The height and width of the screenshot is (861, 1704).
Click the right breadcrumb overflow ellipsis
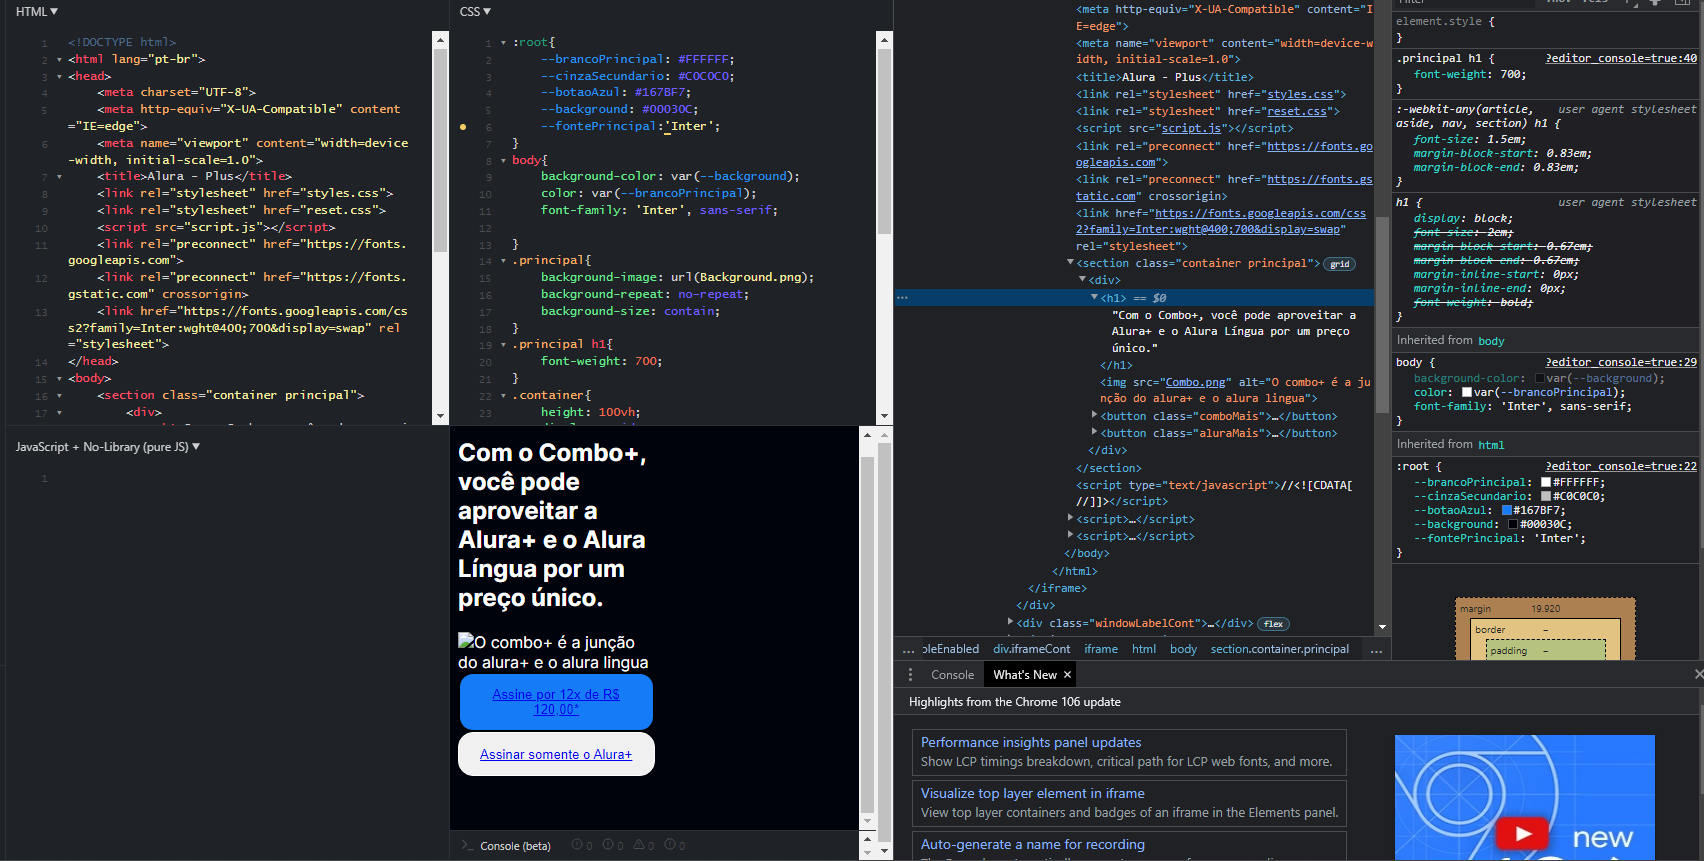pos(1376,650)
